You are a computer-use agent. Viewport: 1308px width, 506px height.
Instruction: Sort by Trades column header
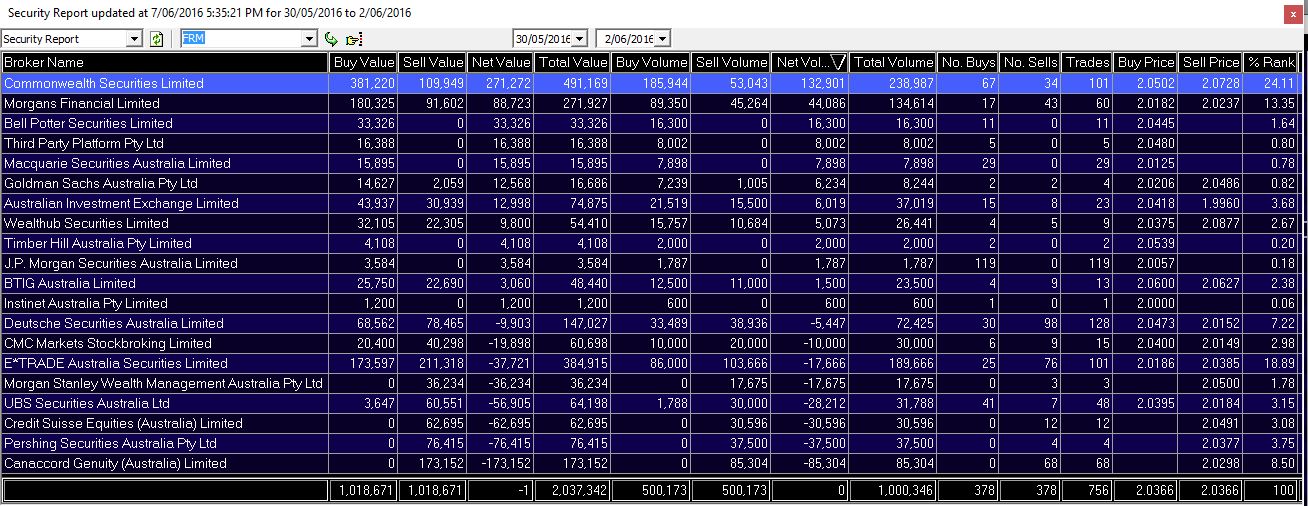(1089, 62)
